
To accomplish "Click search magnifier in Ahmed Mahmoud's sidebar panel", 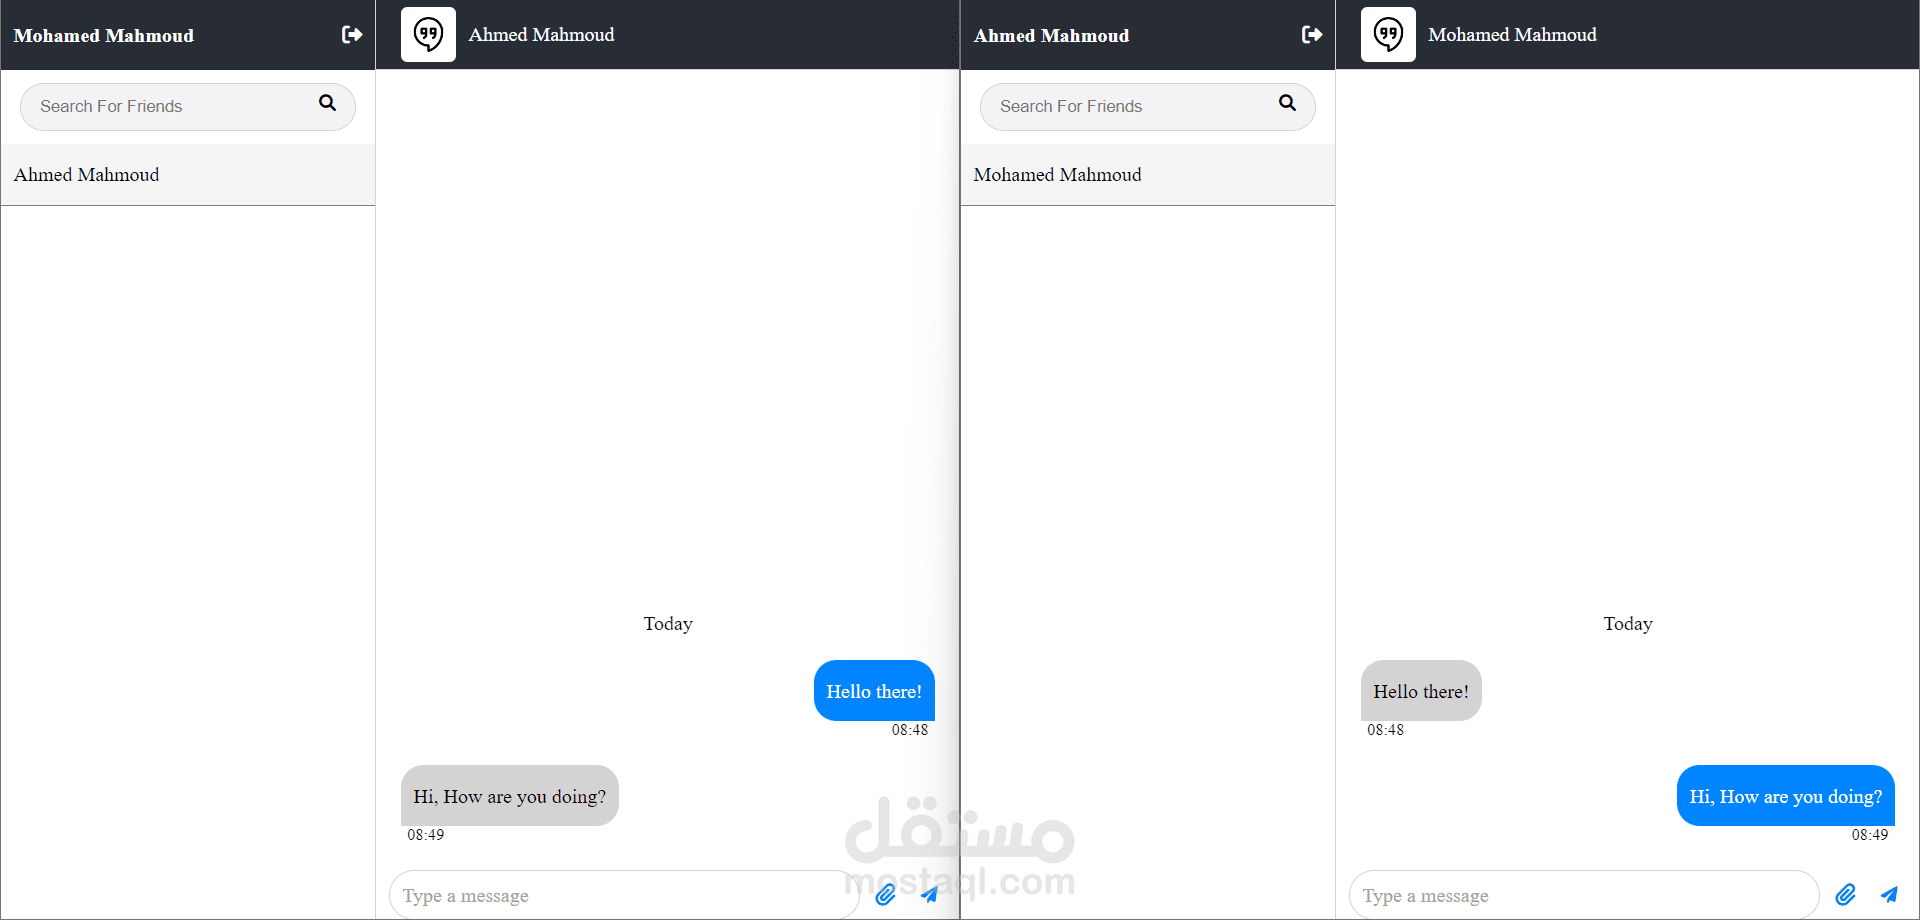I will click(1287, 103).
